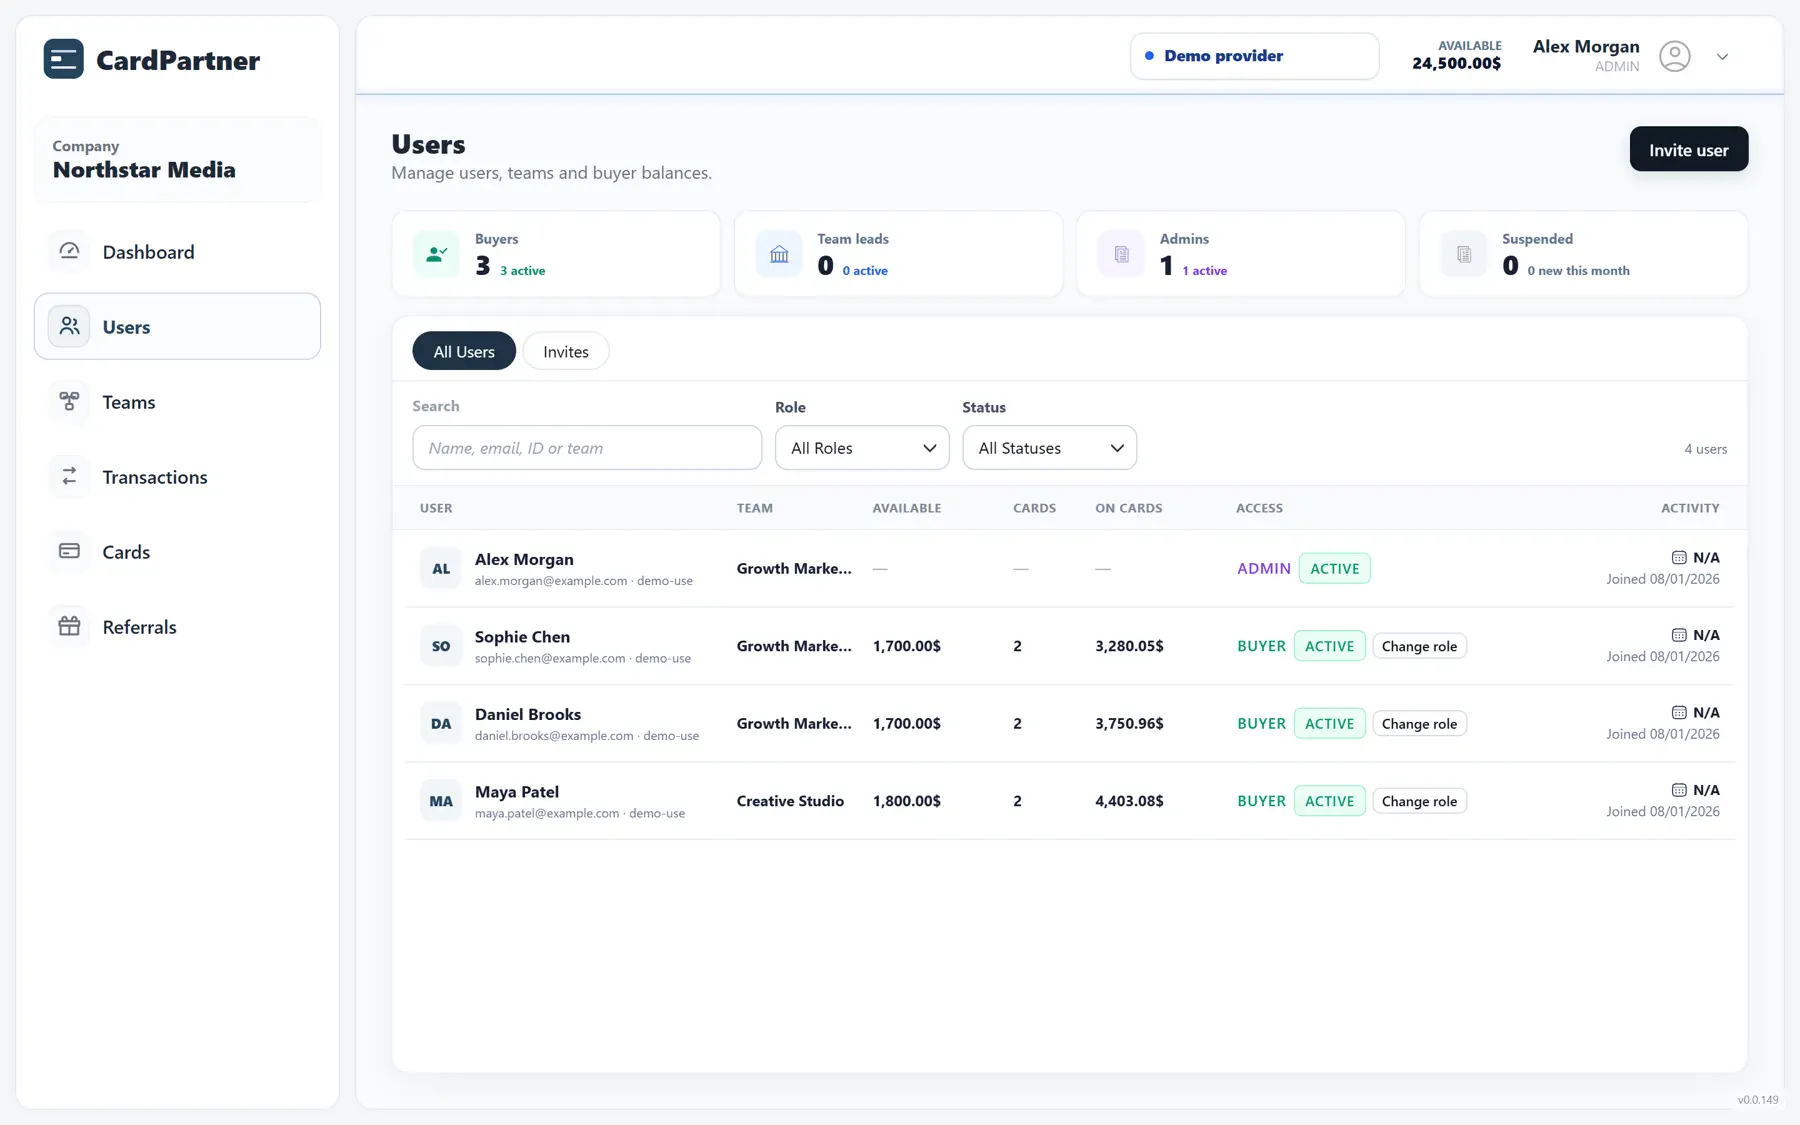Screen dimensions: 1800x1125
Task: Switch to the All Users tab
Action: click(464, 351)
